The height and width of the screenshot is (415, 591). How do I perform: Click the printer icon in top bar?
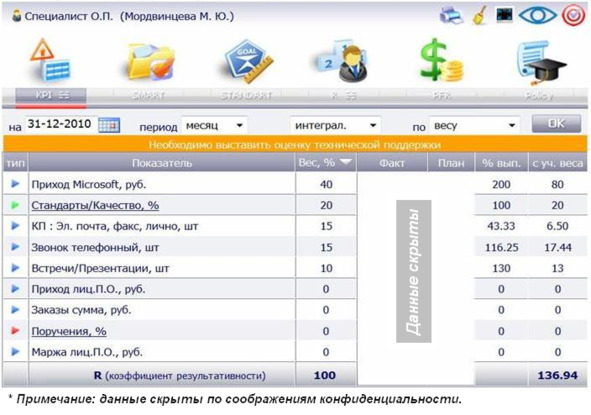tap(451, 15)
